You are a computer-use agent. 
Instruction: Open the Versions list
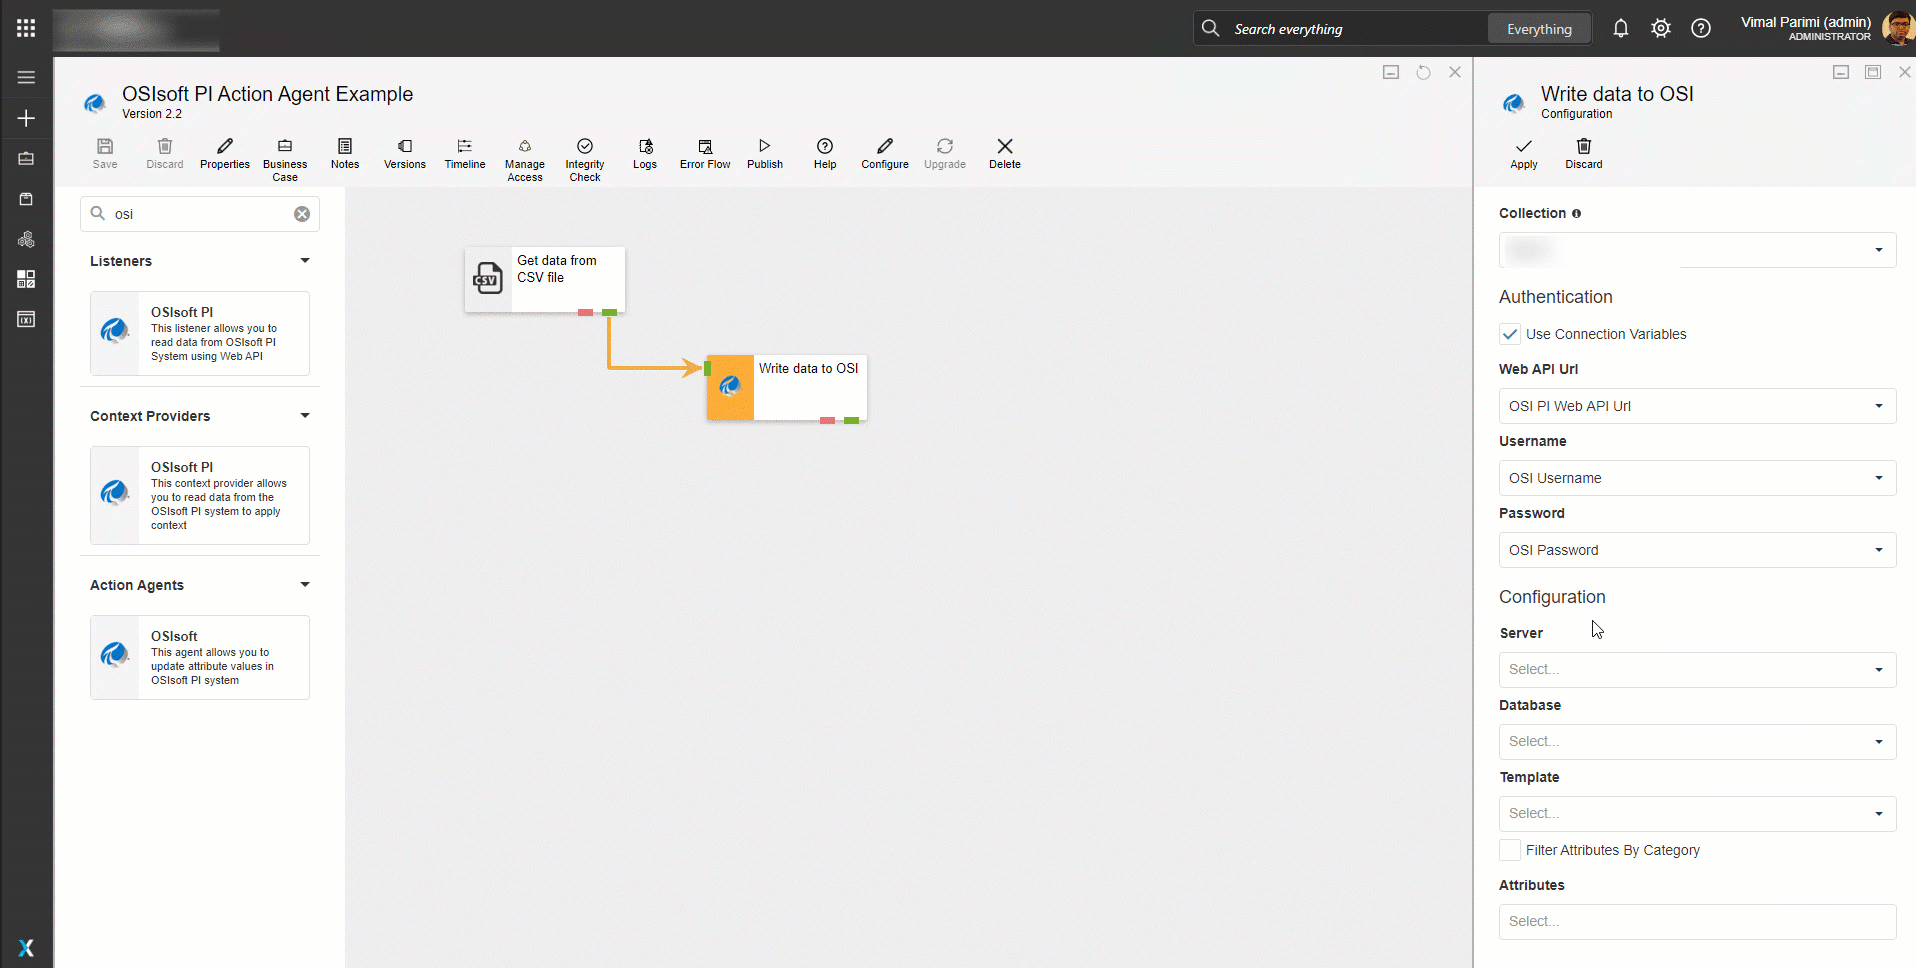click(404, 153)
